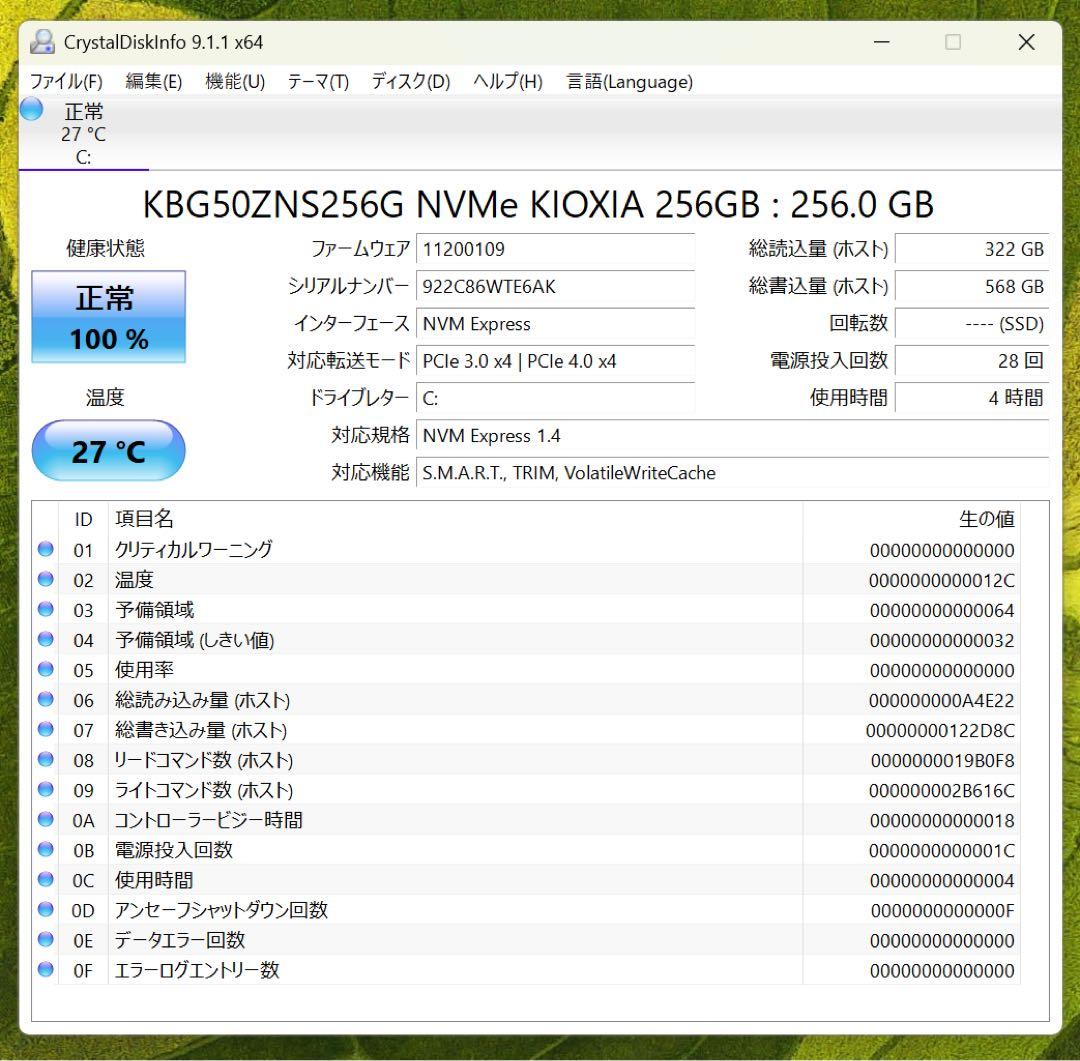The width and height of the screenshot is (1080, 1061).
Task: Click the status icon for row 09 ライトコマンド数
Action: 45,789
